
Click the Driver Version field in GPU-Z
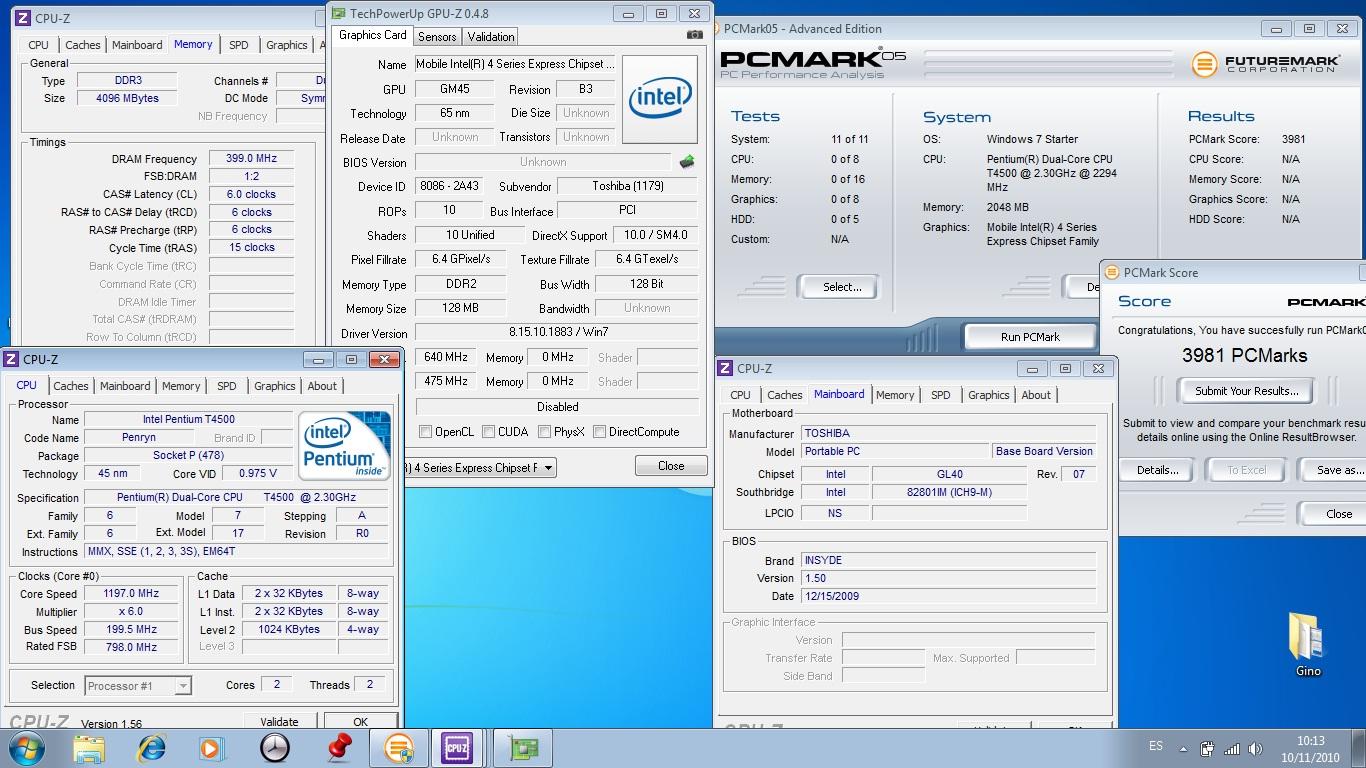557,332
